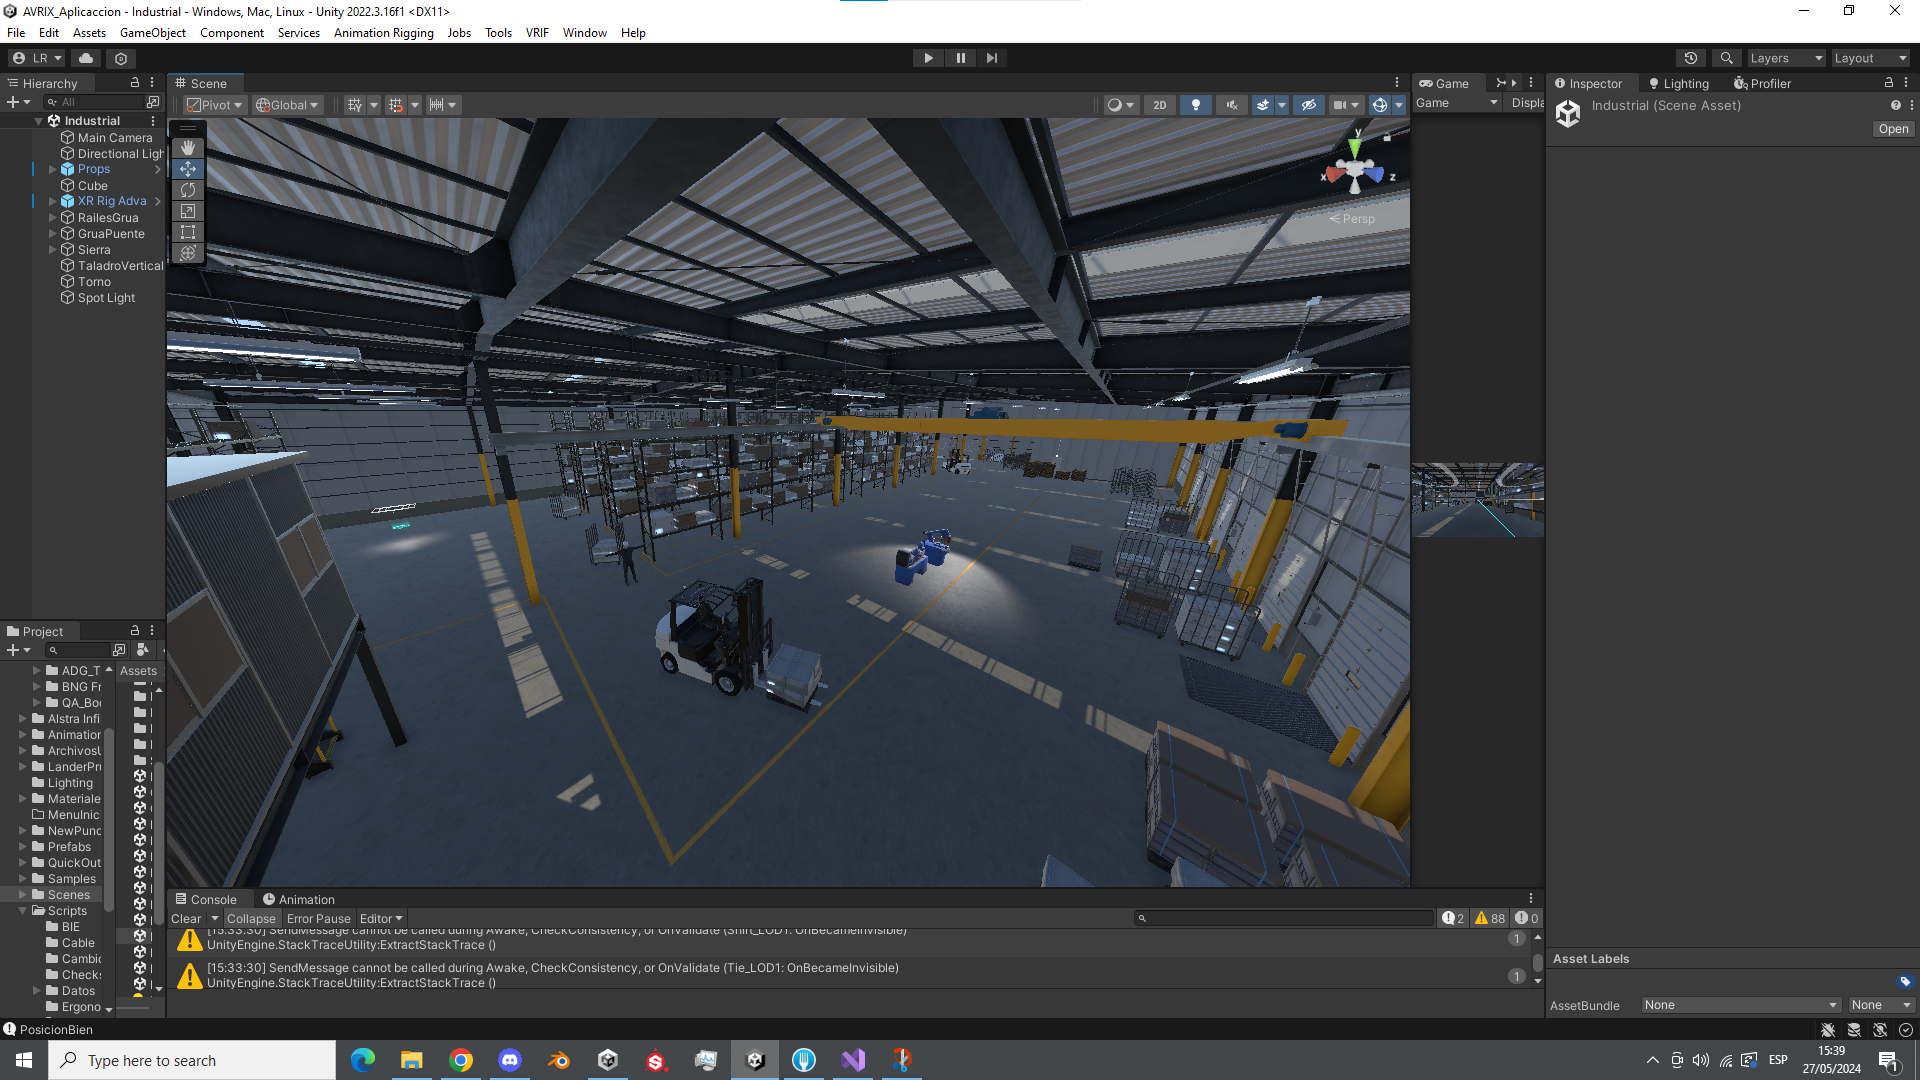Toggle 2D view mode

pos(1159,105)
